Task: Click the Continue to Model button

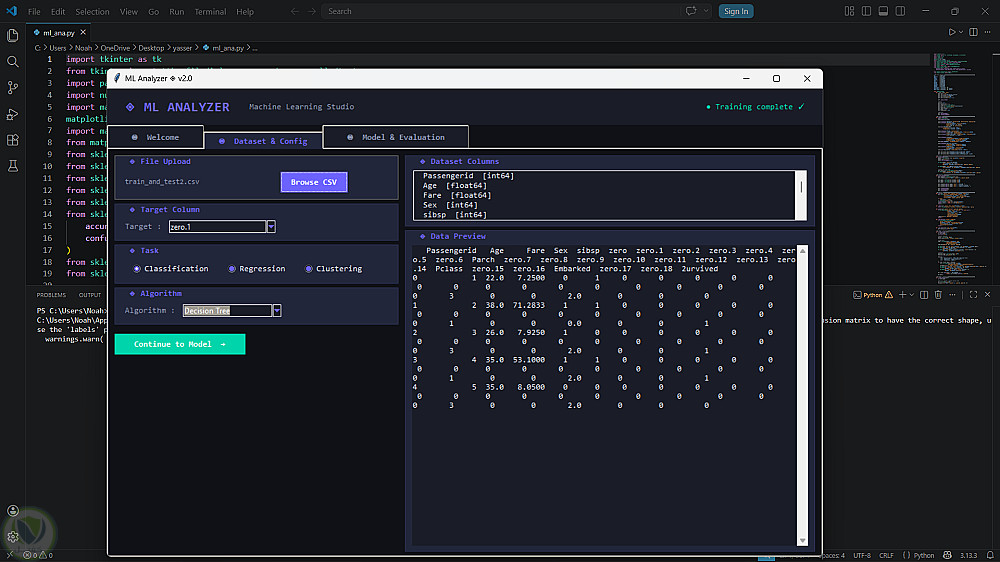Action: [x=180, y=344]
